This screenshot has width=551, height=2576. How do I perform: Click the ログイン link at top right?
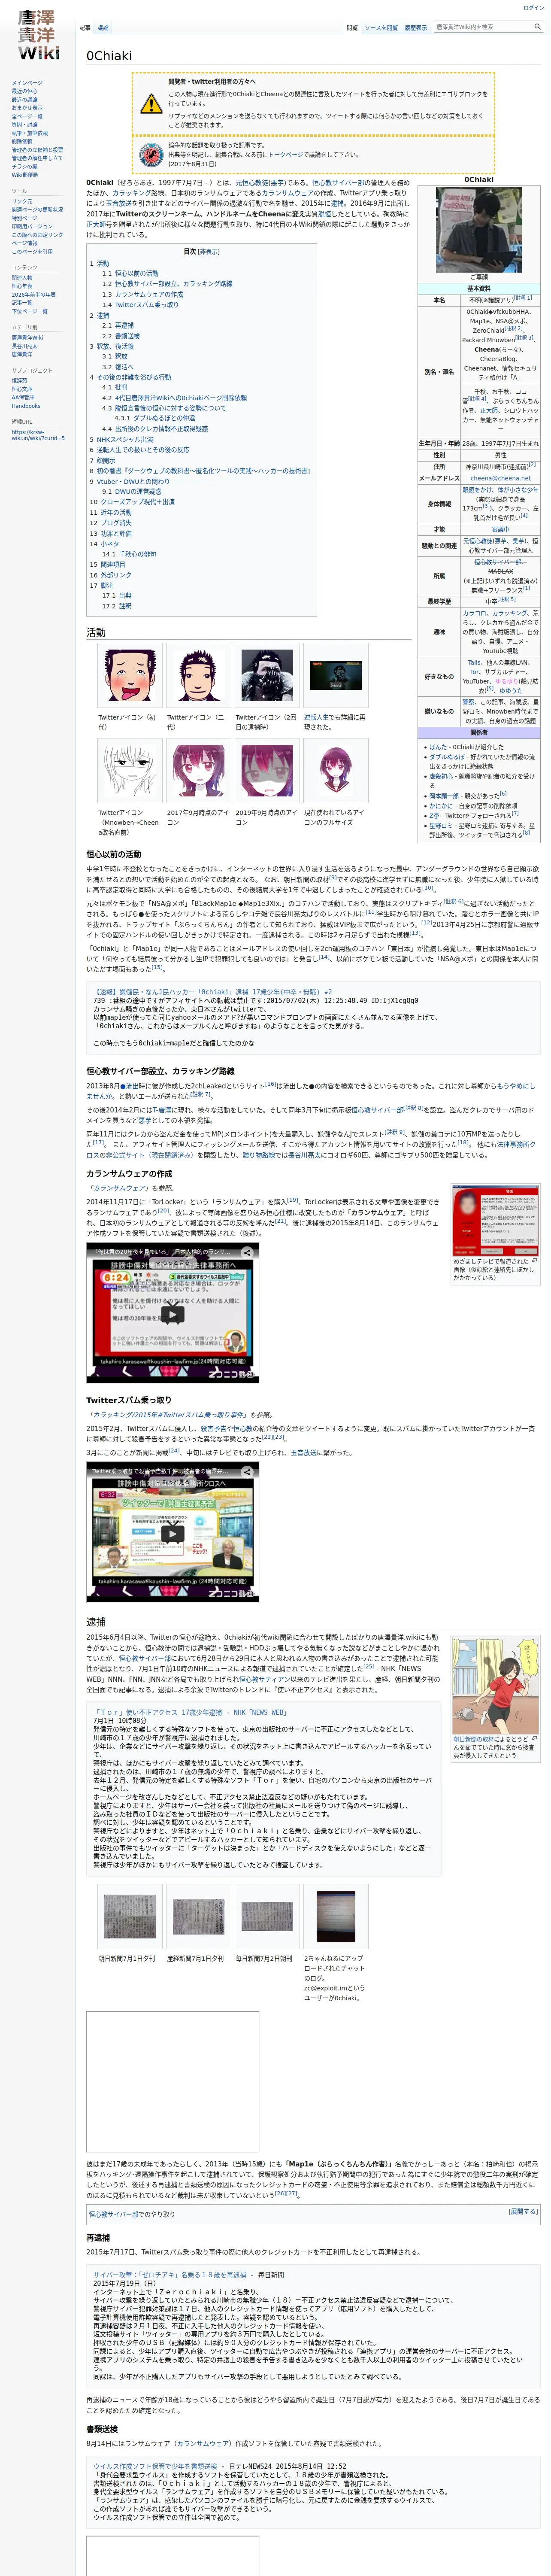pos(533,8)
